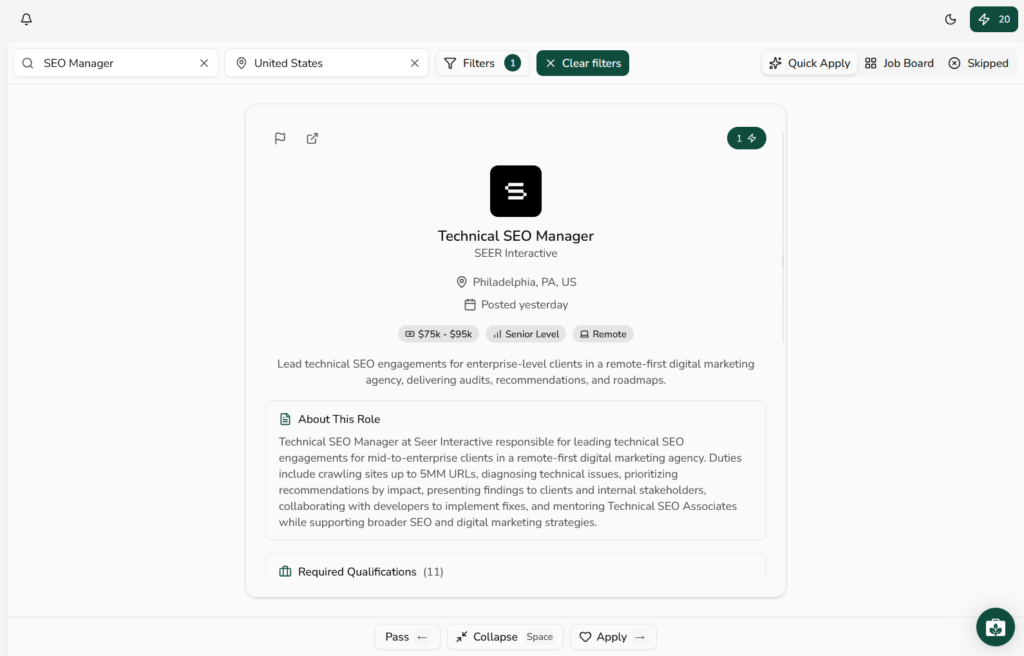This screenshot has height=656, width=1024.
Task: Click into the job title search field
Action: click(x=115, y=63)
